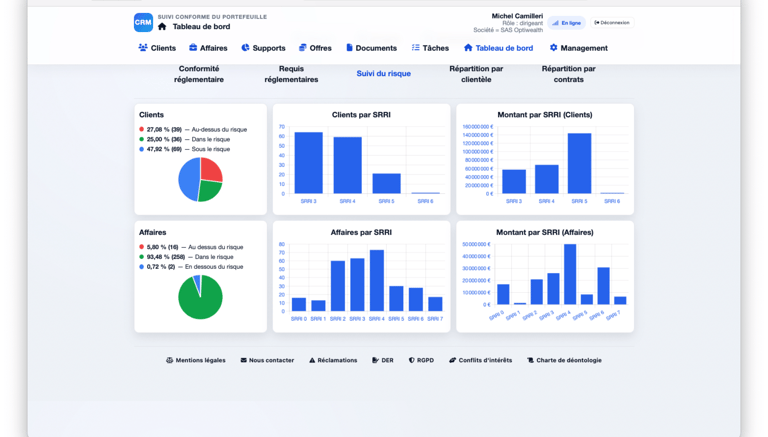The image size is (768, 437).
Task: Click the Supports pie-chart icon
Action: 245,48
